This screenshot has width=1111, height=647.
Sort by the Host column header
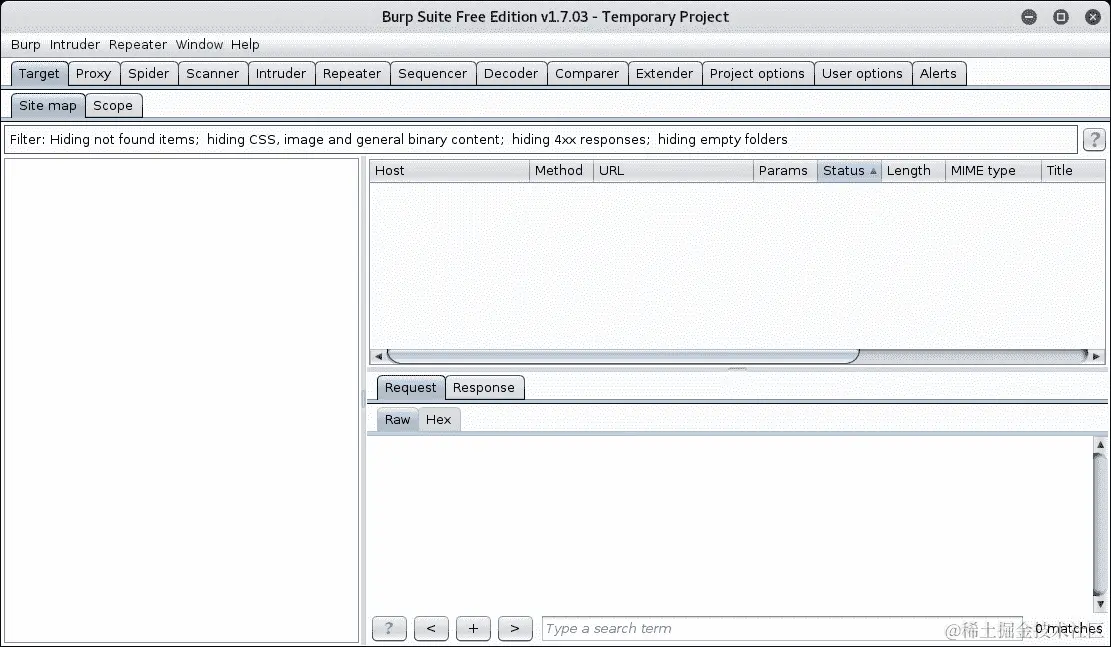click(449, 171)
